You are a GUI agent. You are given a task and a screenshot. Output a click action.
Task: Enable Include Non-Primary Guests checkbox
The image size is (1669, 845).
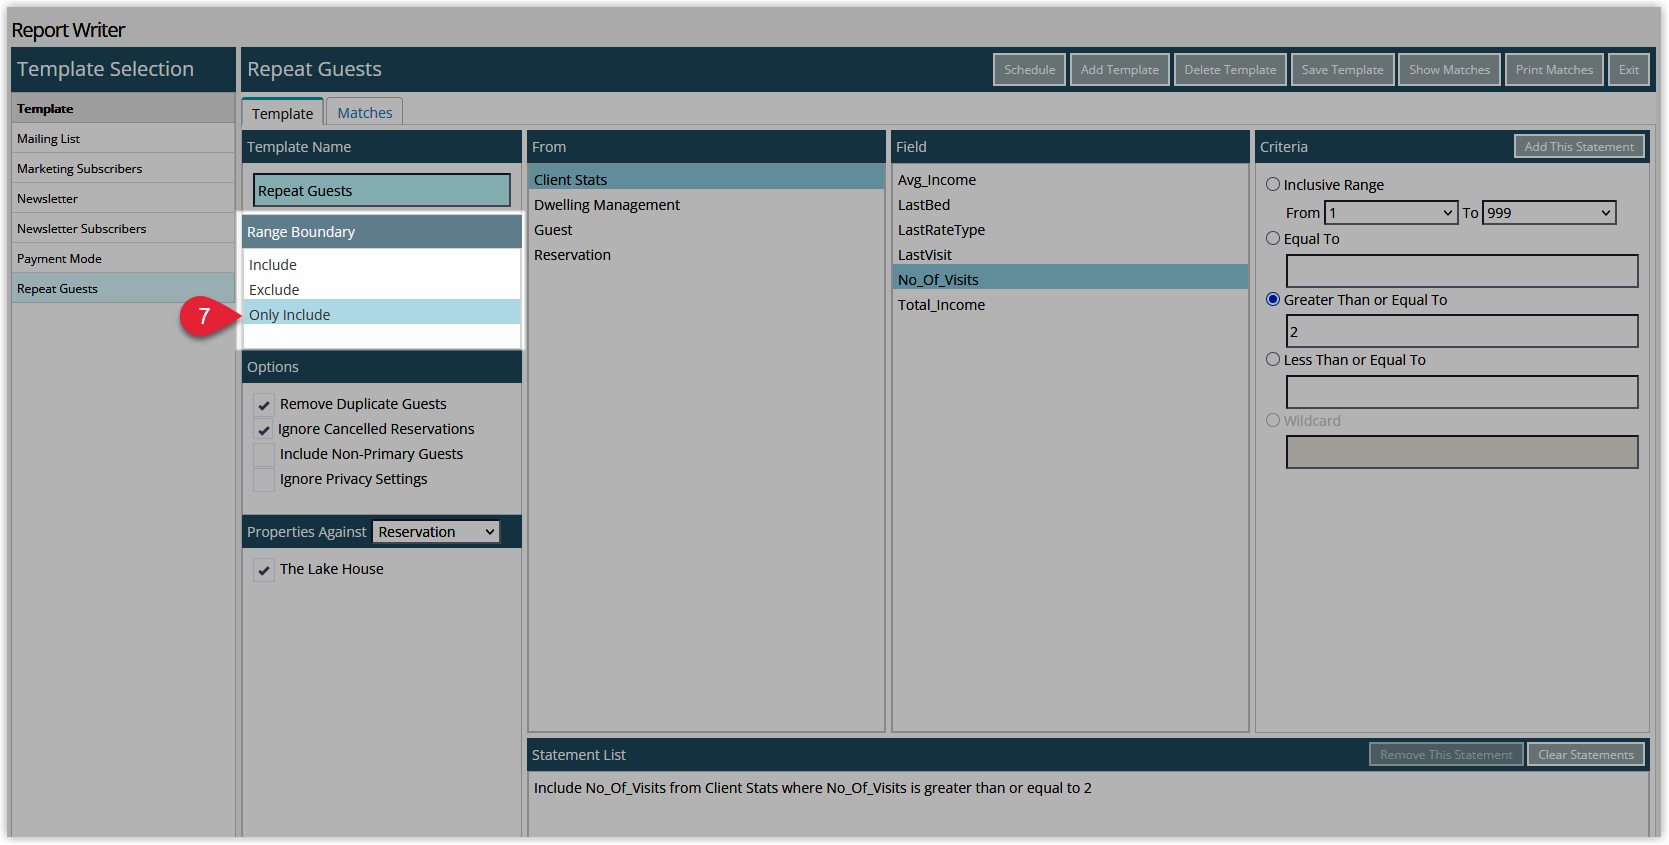tap(264, 455)
